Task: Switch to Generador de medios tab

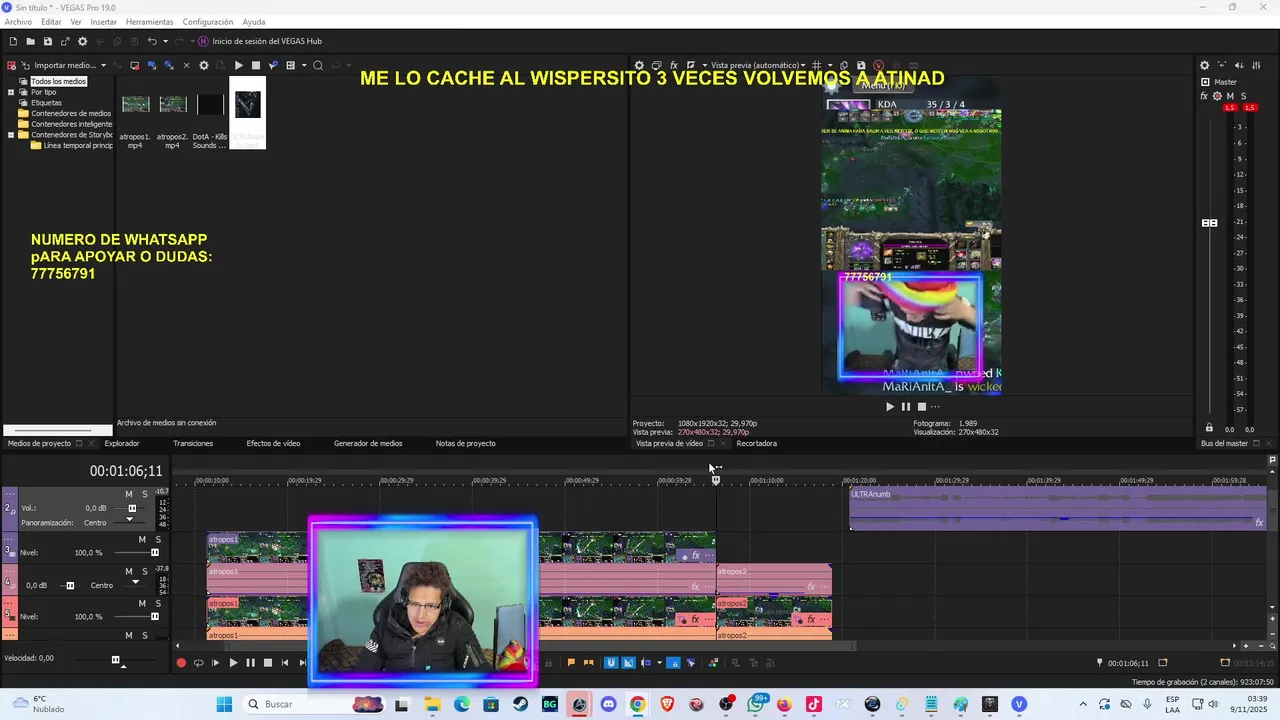Action: pos(368,443)
